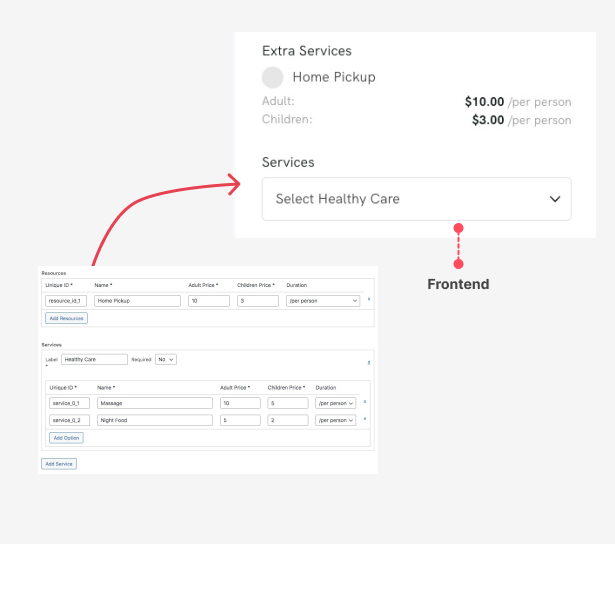
Task: Open Night Food duration dropdown
Action: (x=335, y=420)
